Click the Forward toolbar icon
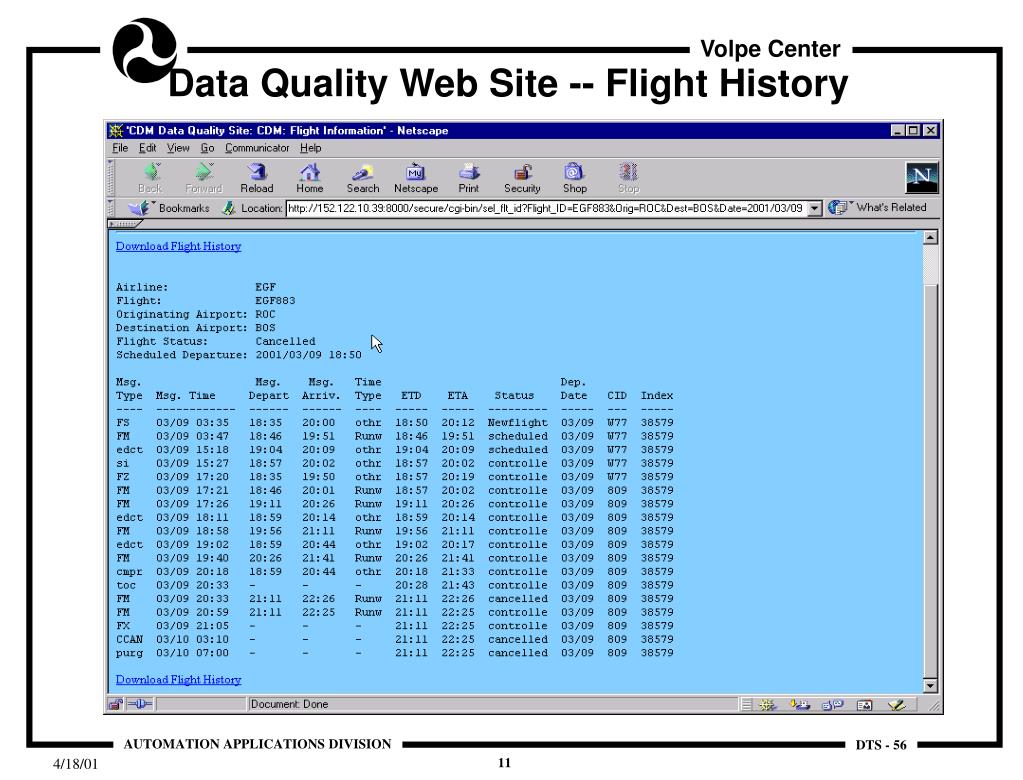 [x=204, y=172]
